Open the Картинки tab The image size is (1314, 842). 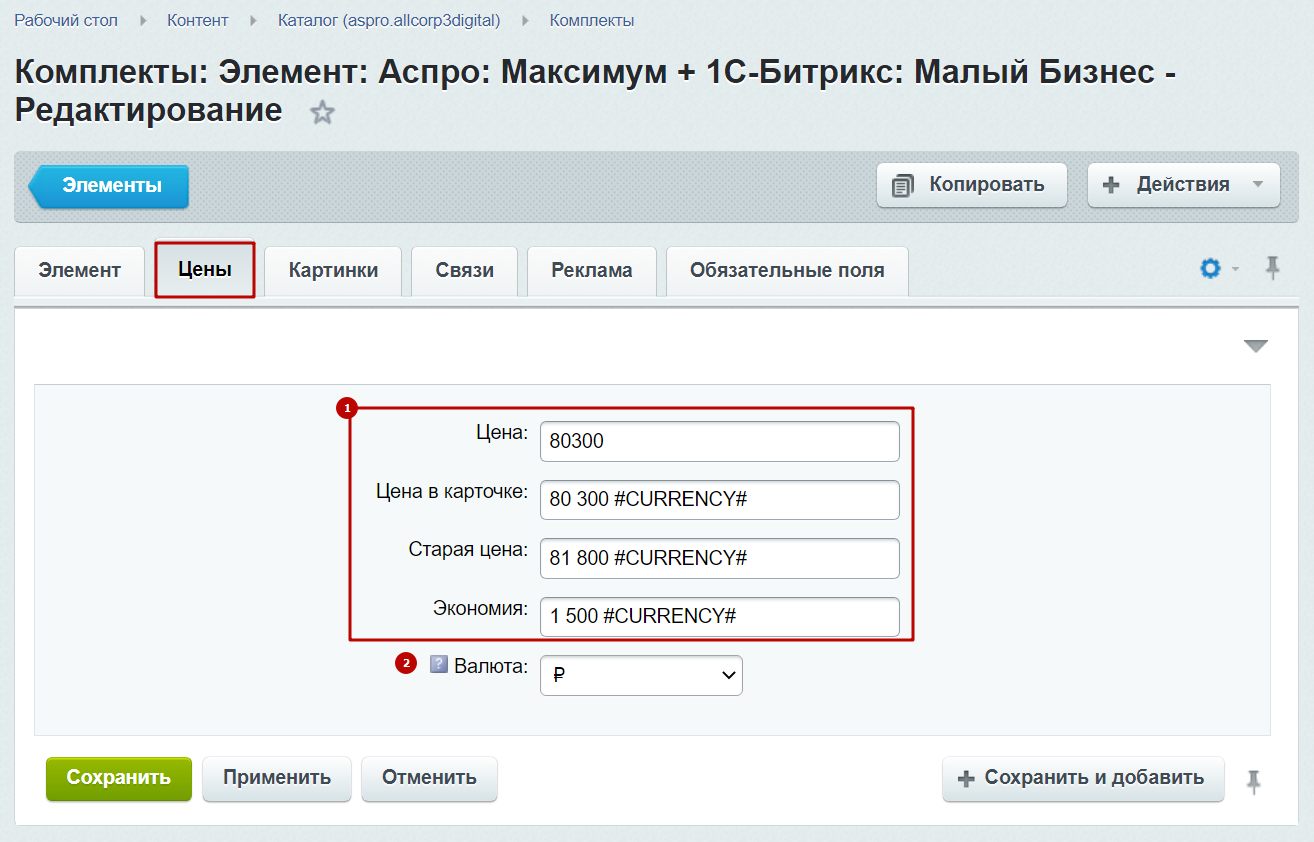[333, 270]
